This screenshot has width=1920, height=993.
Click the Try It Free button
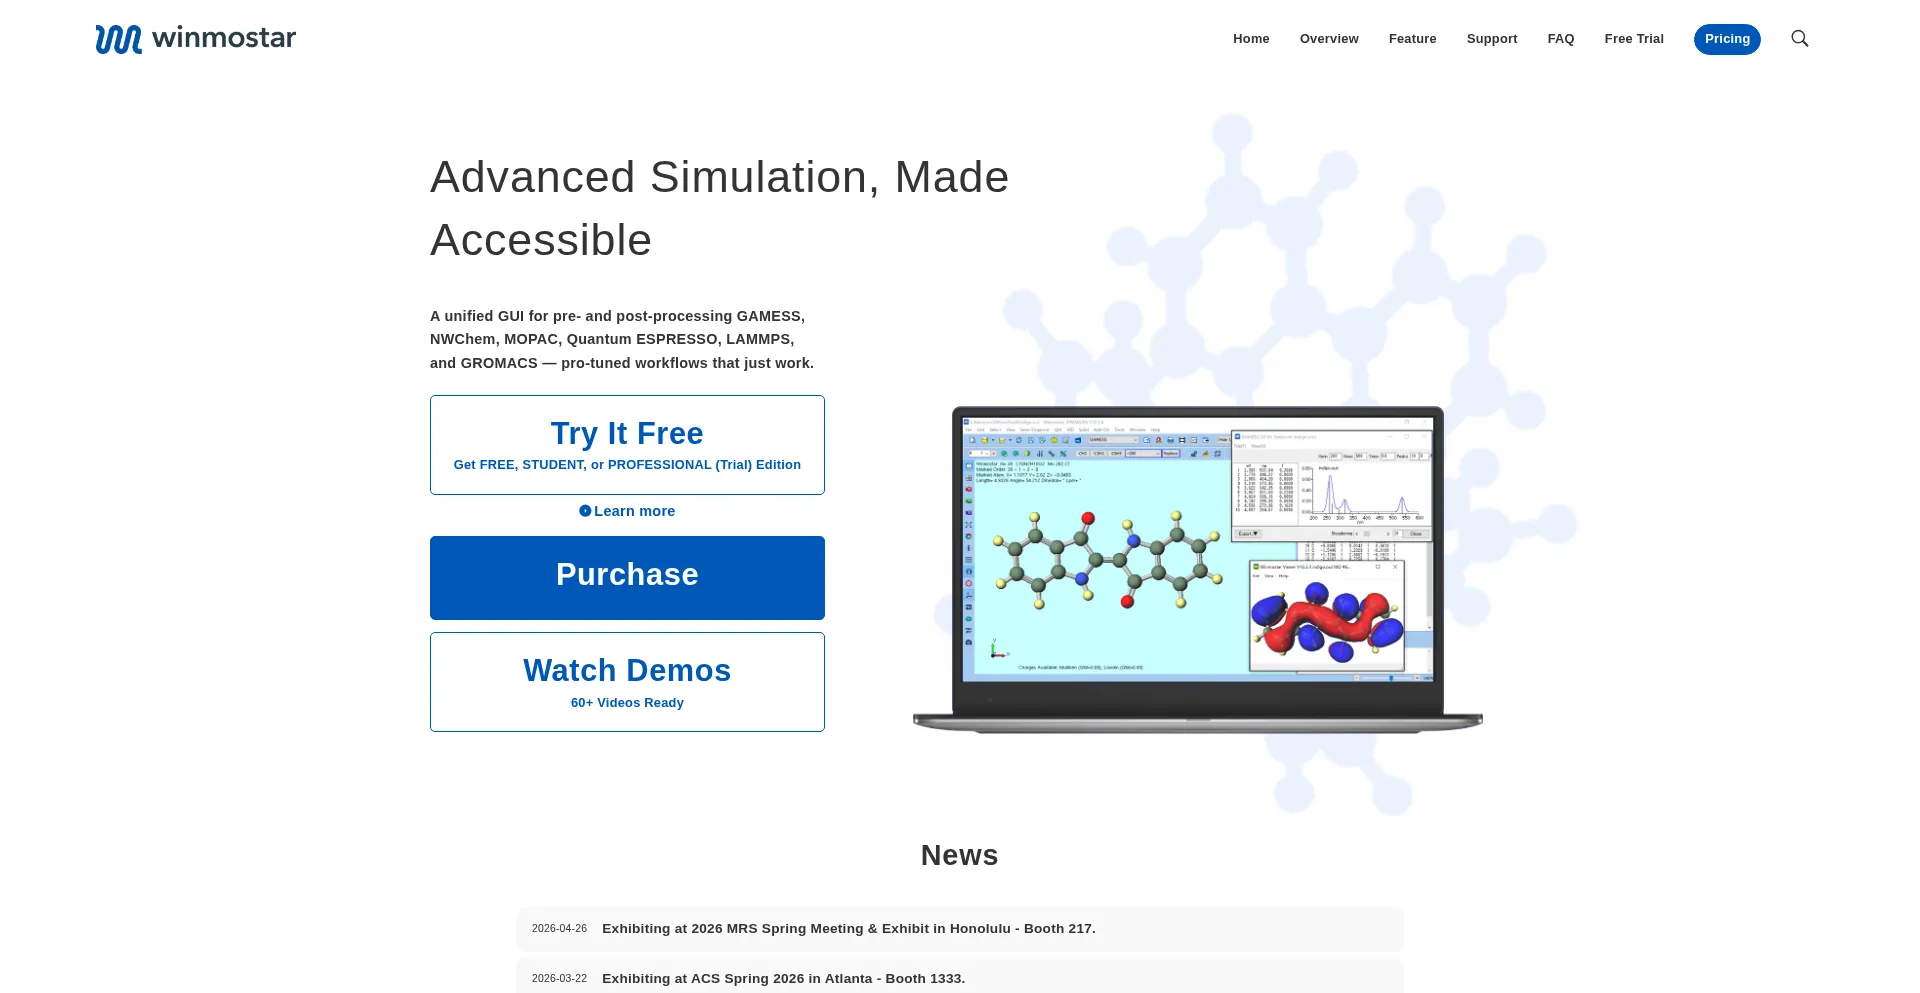tap(627, 445)
